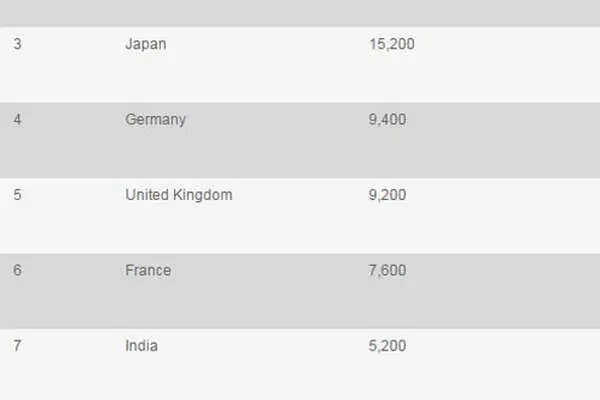Click the 9,400 value cell

(387, 119)
